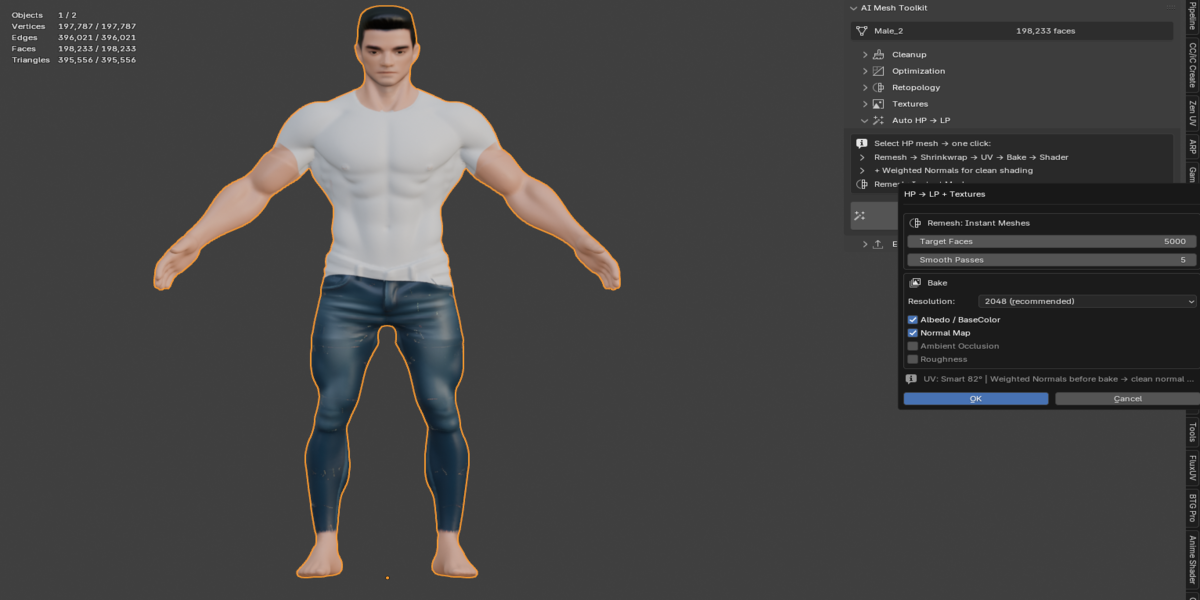Confirm the dialog with OK
Viewport: 1200px width, 600px height.
[976, 398]
